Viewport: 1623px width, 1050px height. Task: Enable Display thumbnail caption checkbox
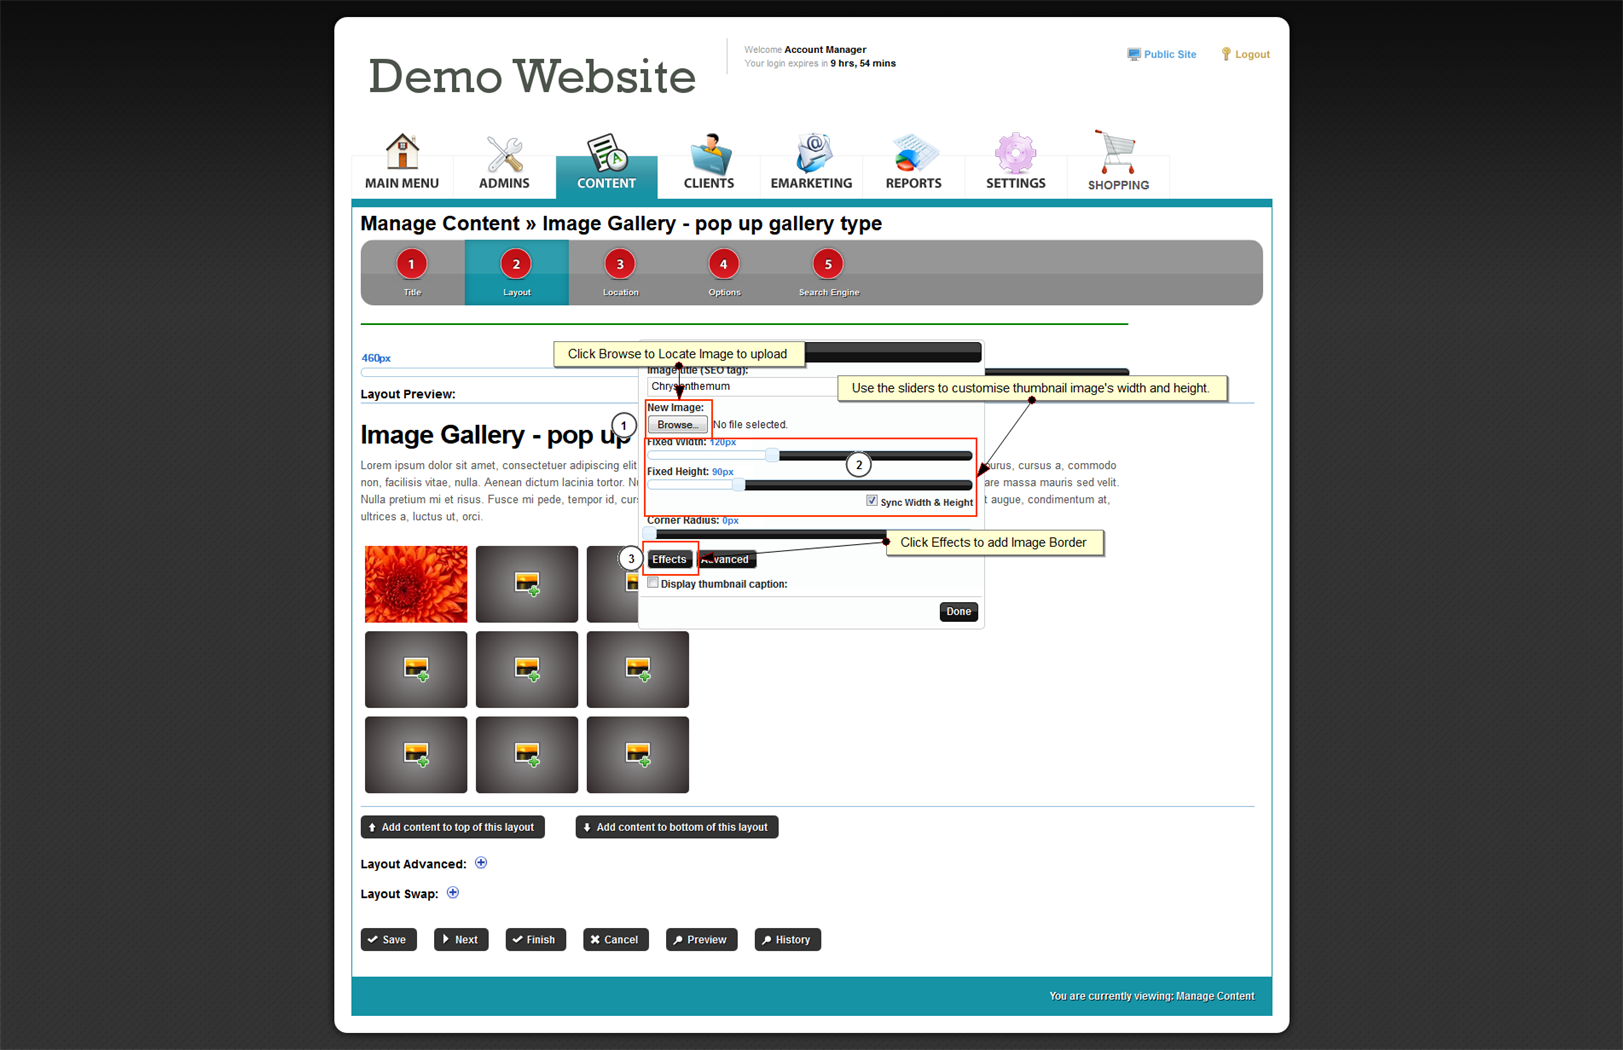[x=654, y=583]
